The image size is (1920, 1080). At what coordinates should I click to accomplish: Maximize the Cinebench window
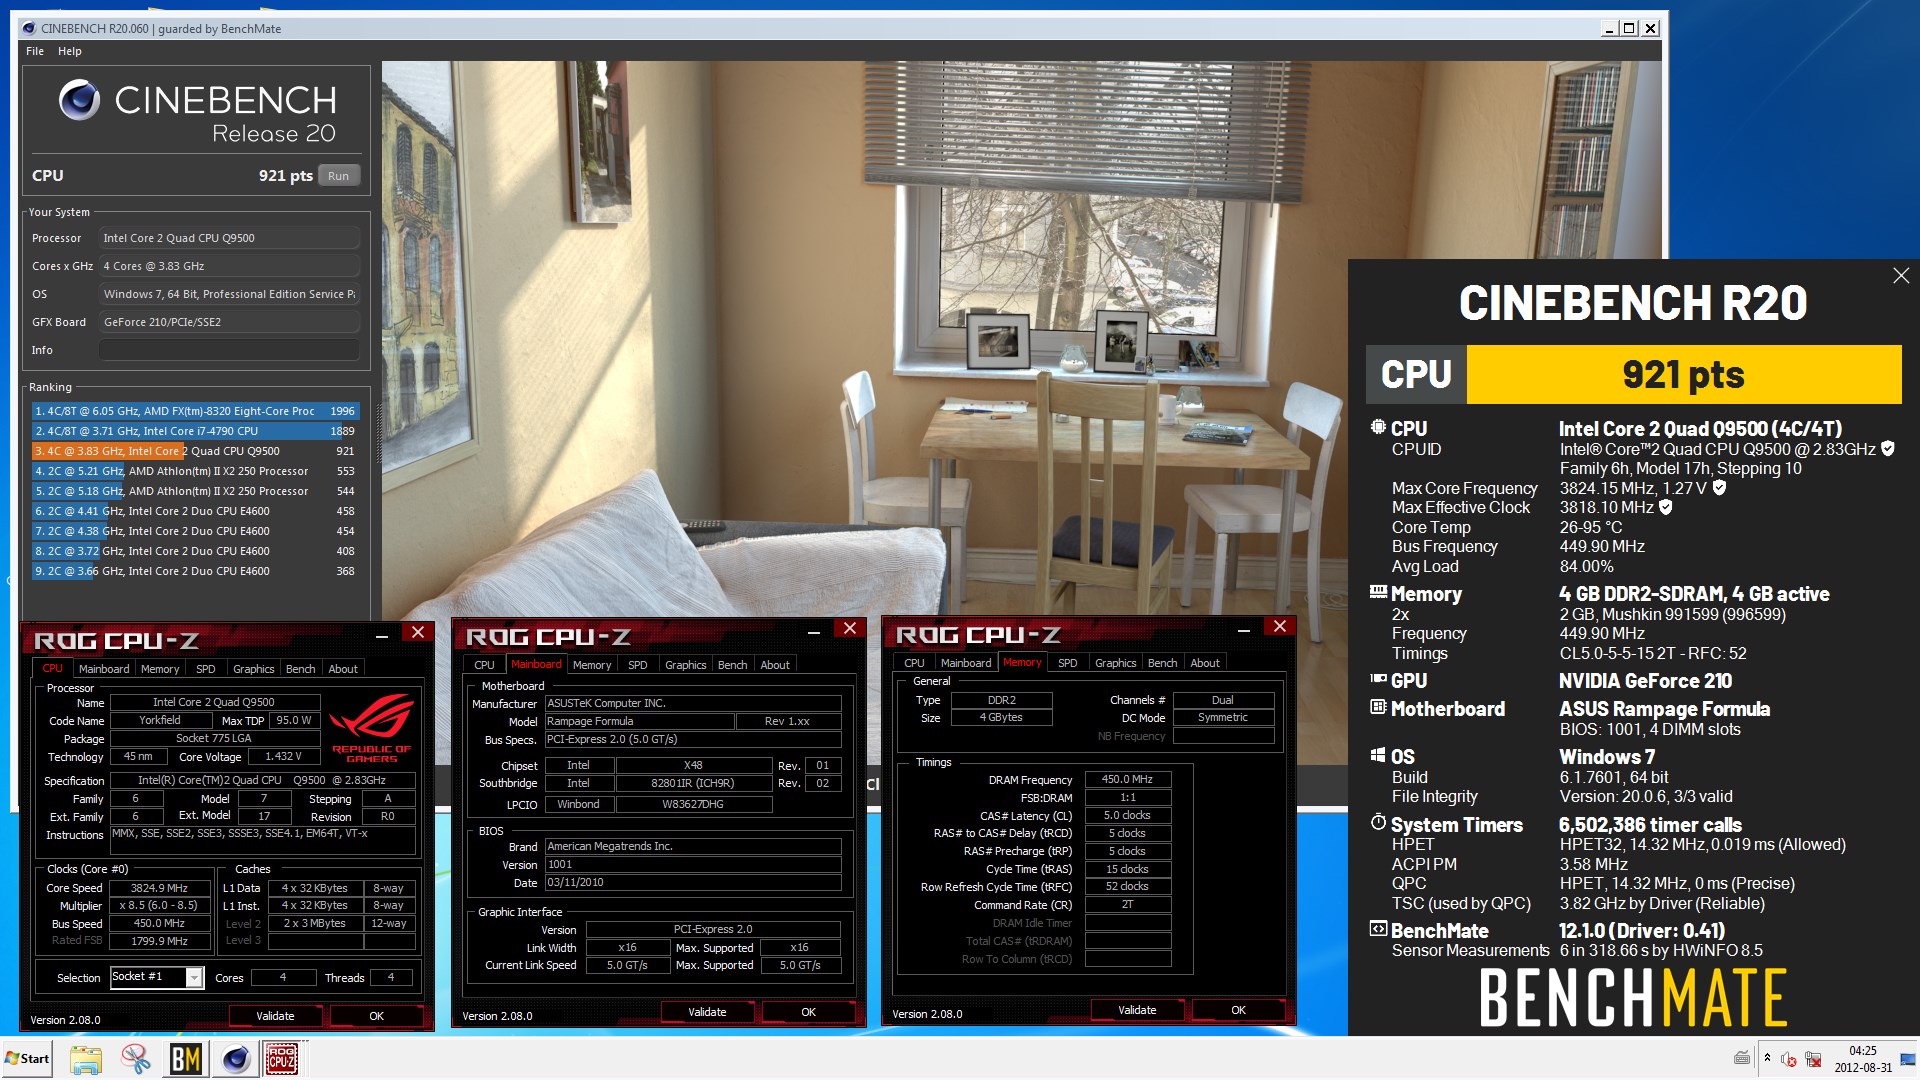coord(1629,28)
